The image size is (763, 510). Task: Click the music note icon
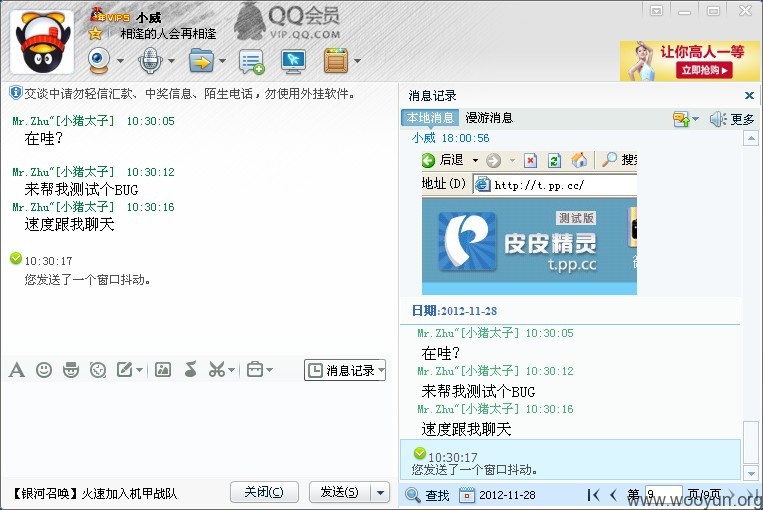click(x=190, y=370)
